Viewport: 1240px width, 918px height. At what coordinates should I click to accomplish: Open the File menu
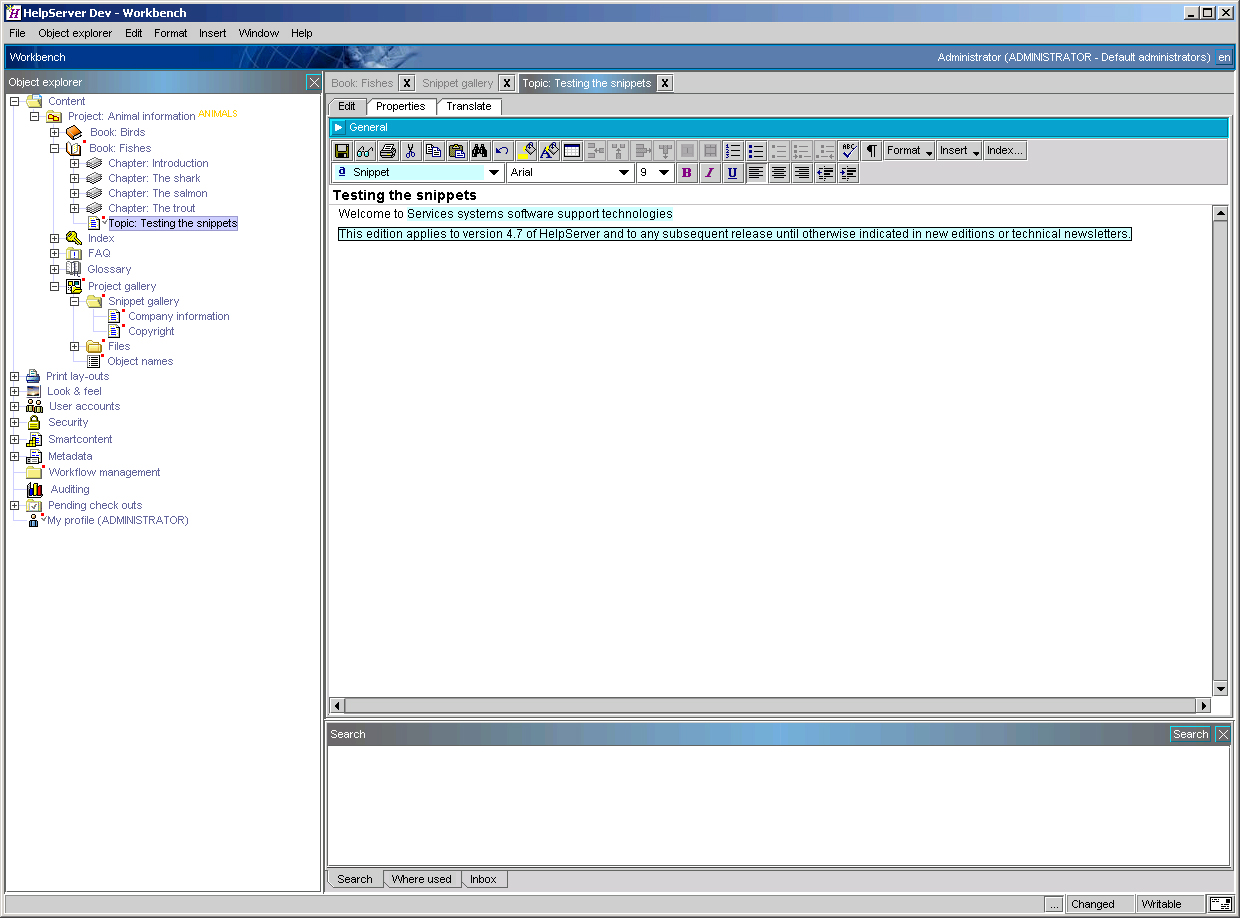17,33
